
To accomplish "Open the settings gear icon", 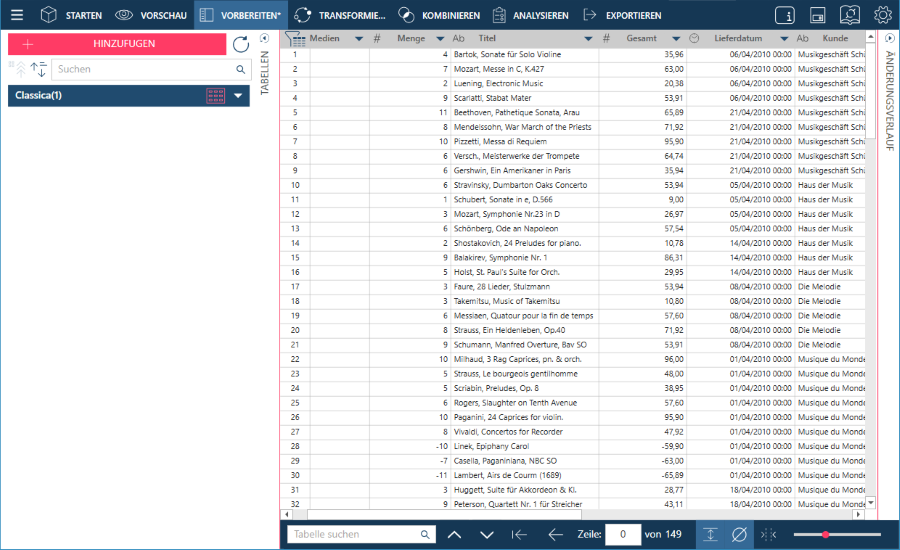I will pyautogui.click(x=882, y=15).
